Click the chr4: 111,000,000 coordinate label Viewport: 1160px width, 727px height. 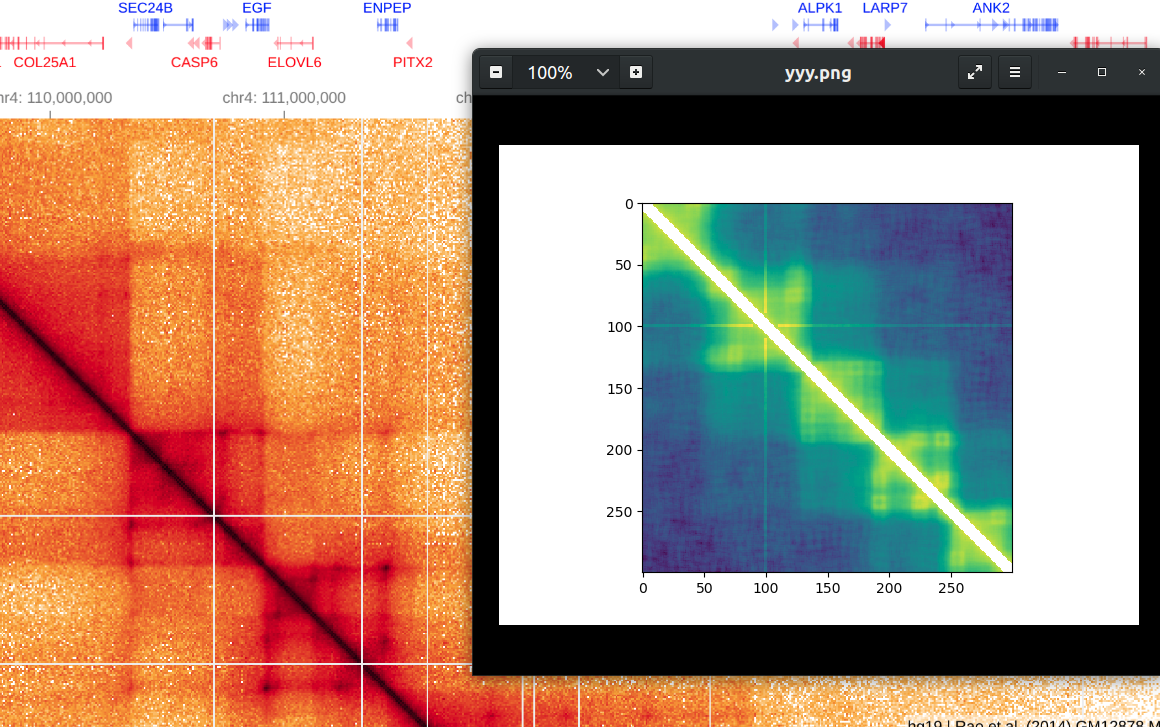pos(284,98)
